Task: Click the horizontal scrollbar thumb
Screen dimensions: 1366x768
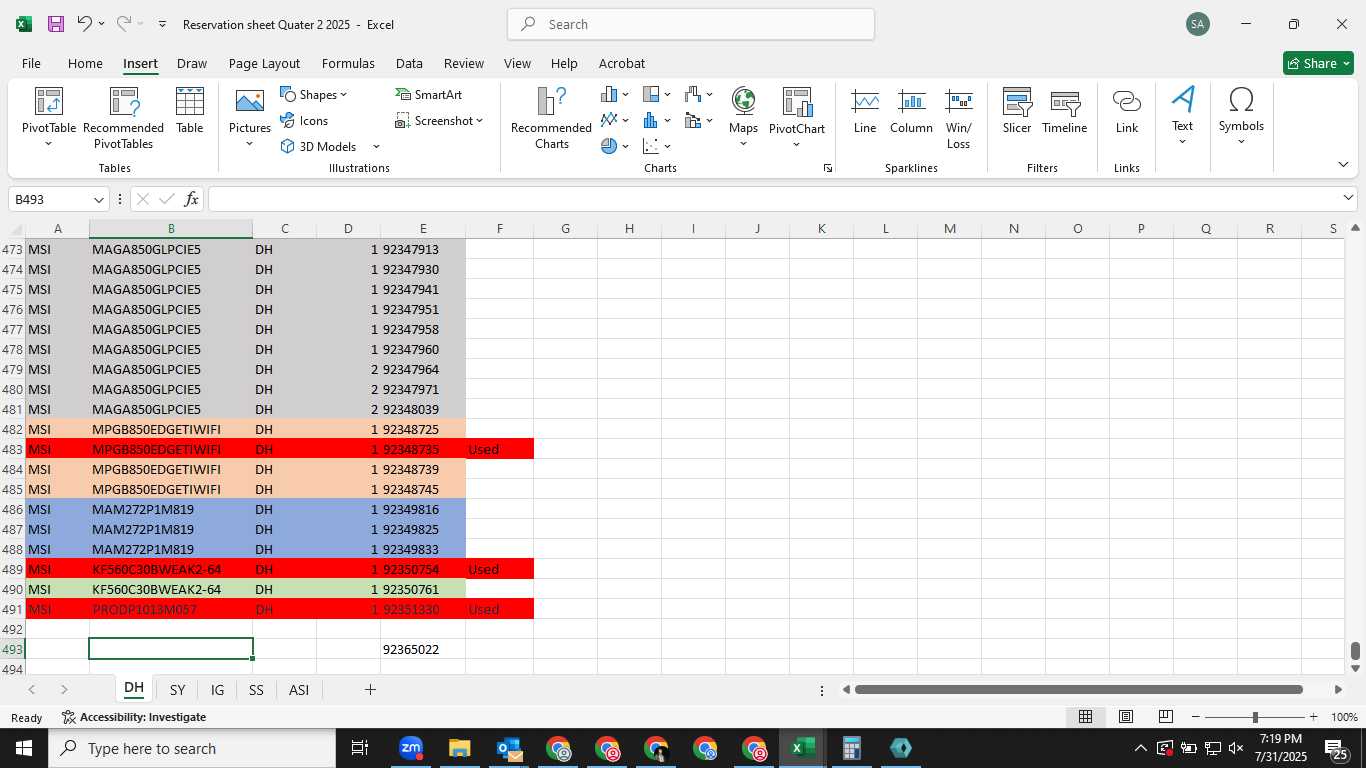Action: (x=1079, y=689)
